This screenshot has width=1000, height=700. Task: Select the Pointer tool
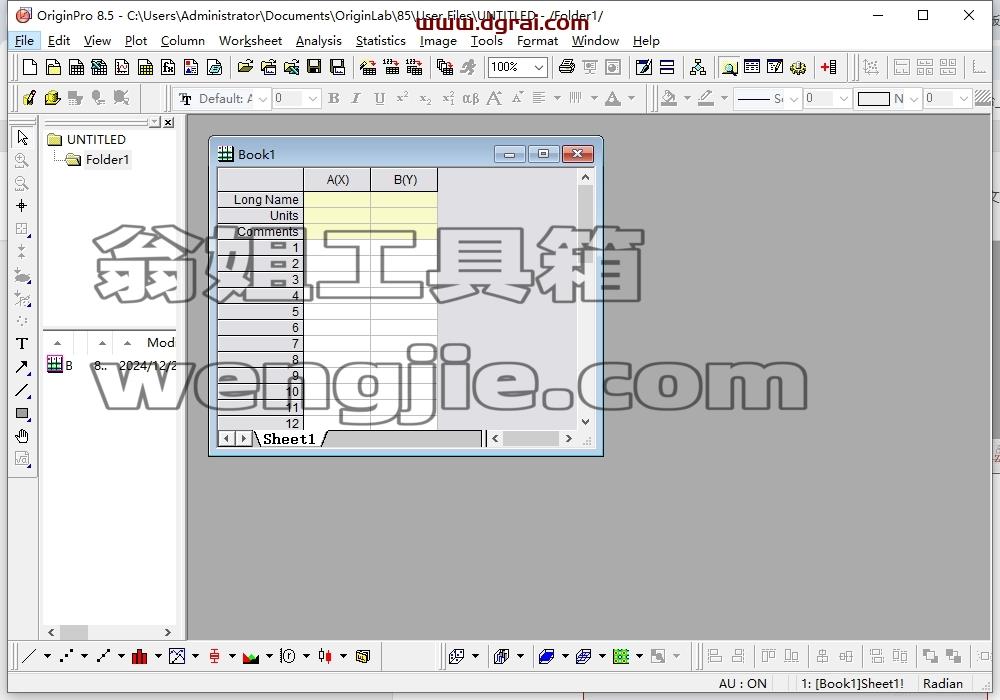tap(22, 137)
